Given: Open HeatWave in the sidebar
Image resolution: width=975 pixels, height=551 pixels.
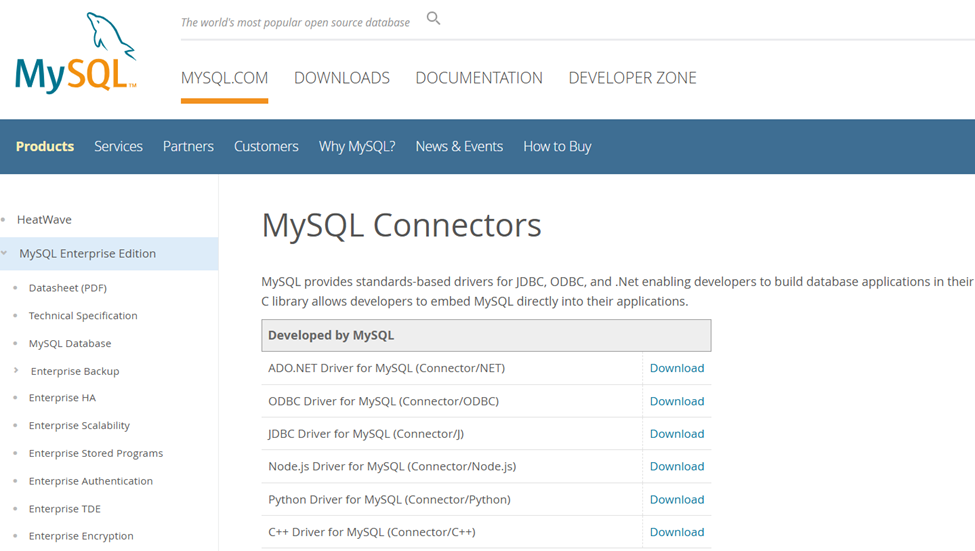Looking at the screenshot, I should (x=44, y=220).
